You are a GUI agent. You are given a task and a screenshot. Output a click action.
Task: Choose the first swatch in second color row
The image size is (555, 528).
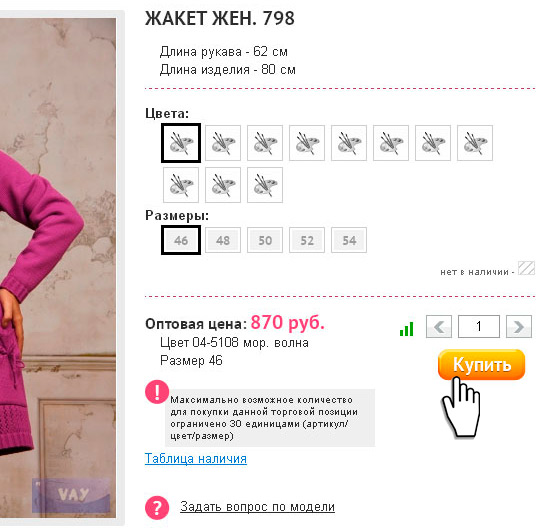click(x=181, y=185)
